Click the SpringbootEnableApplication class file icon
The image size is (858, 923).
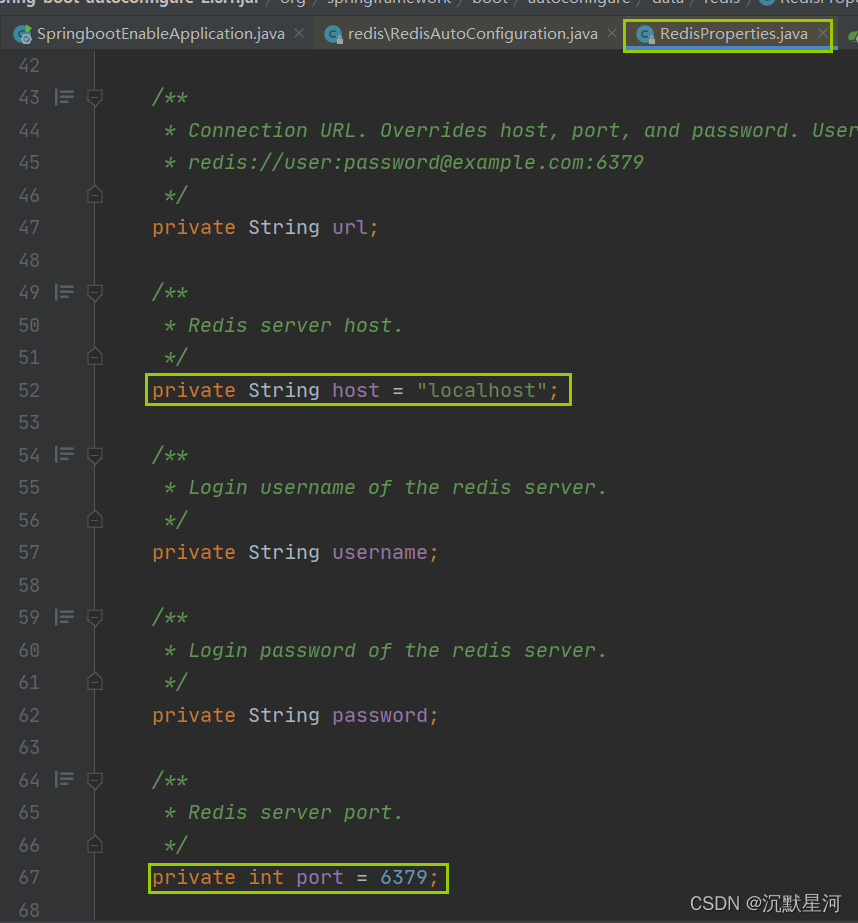click(23, 35)
